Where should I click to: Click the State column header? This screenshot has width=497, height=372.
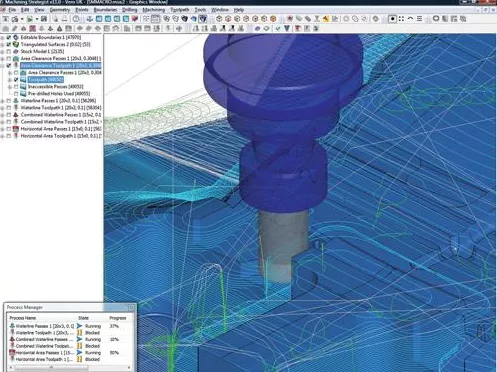coord(83,318)
